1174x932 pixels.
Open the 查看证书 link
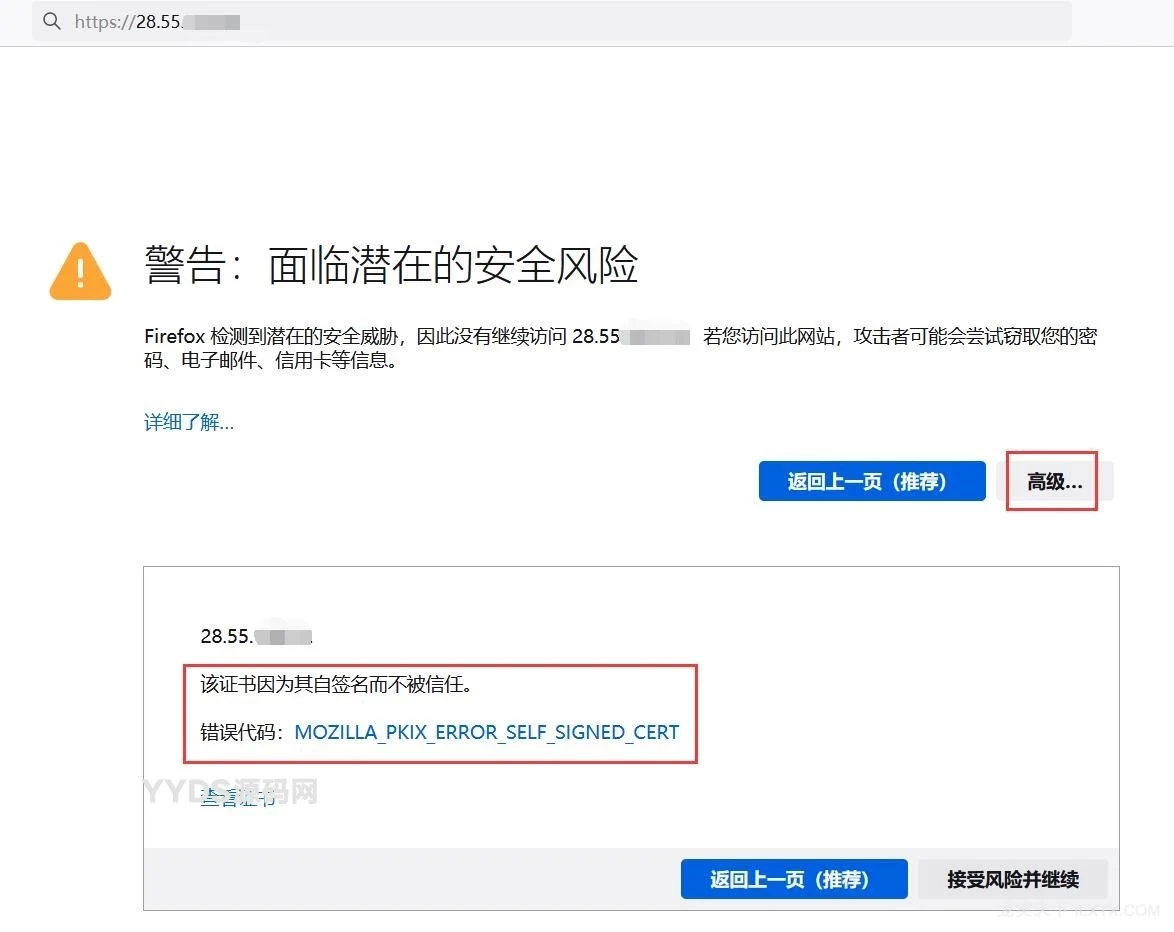[238, 797]
